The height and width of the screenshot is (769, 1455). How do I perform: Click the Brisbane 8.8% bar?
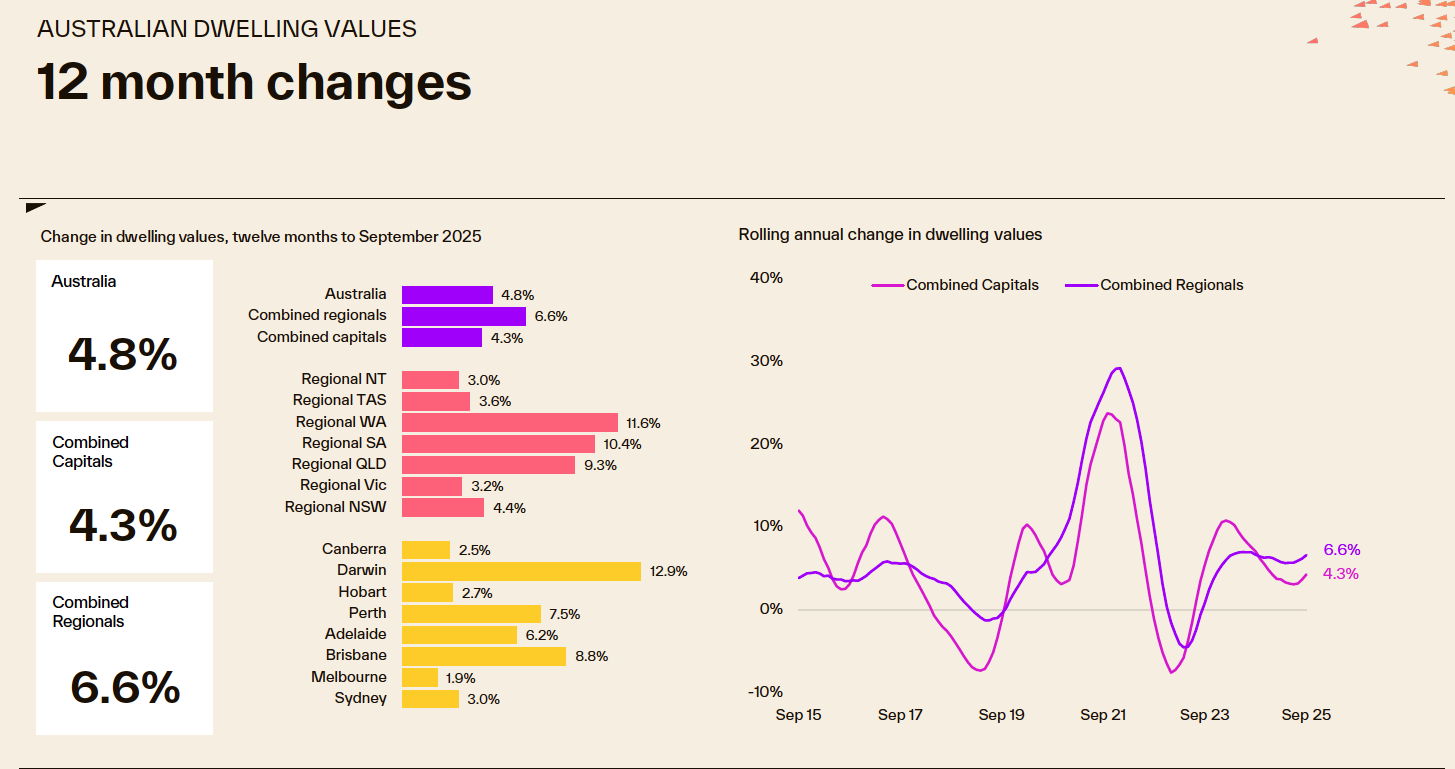point(484,656)
